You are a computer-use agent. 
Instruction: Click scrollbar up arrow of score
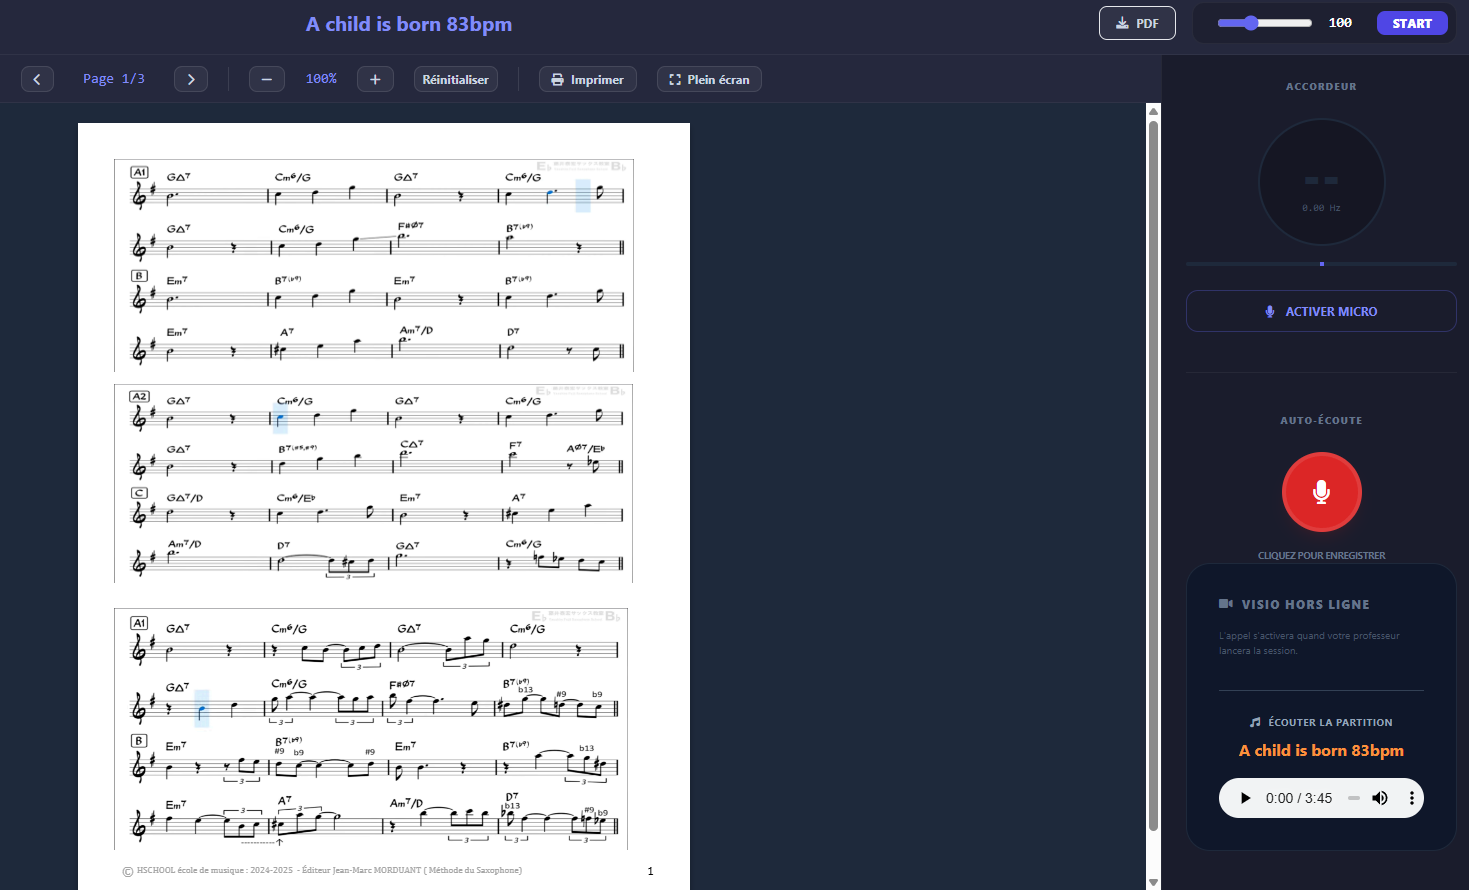tap(1153, 111)
